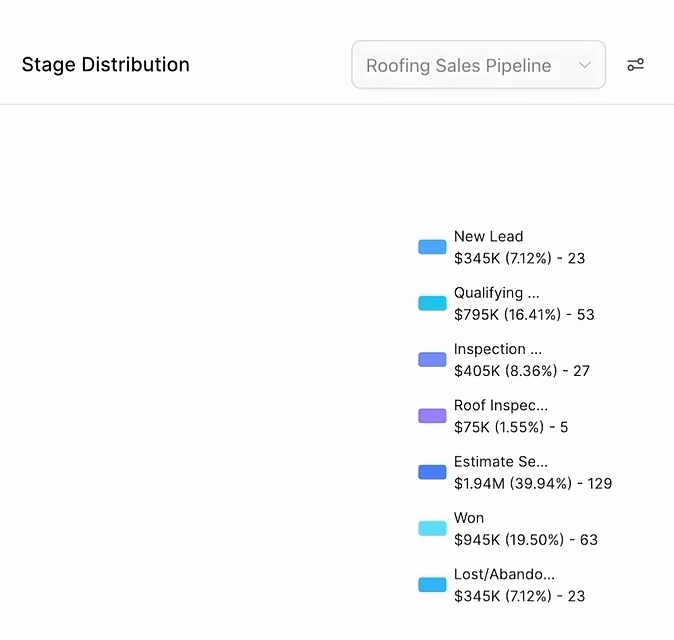Toggle the Won stage color swatch
Image resolution: width=674 pixels, height=640 pixels.
432,528
